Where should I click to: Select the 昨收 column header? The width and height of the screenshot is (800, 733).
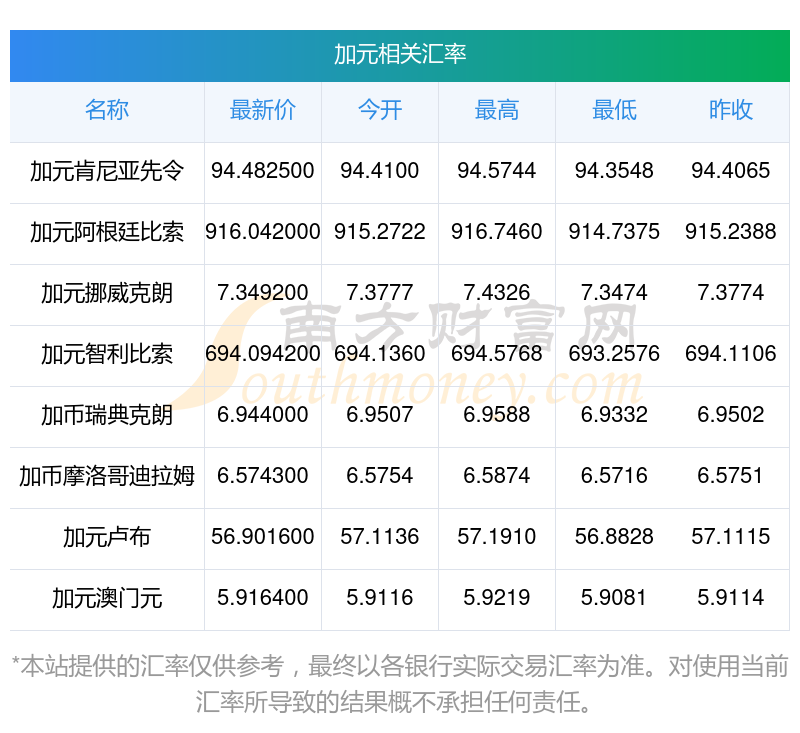731,110
